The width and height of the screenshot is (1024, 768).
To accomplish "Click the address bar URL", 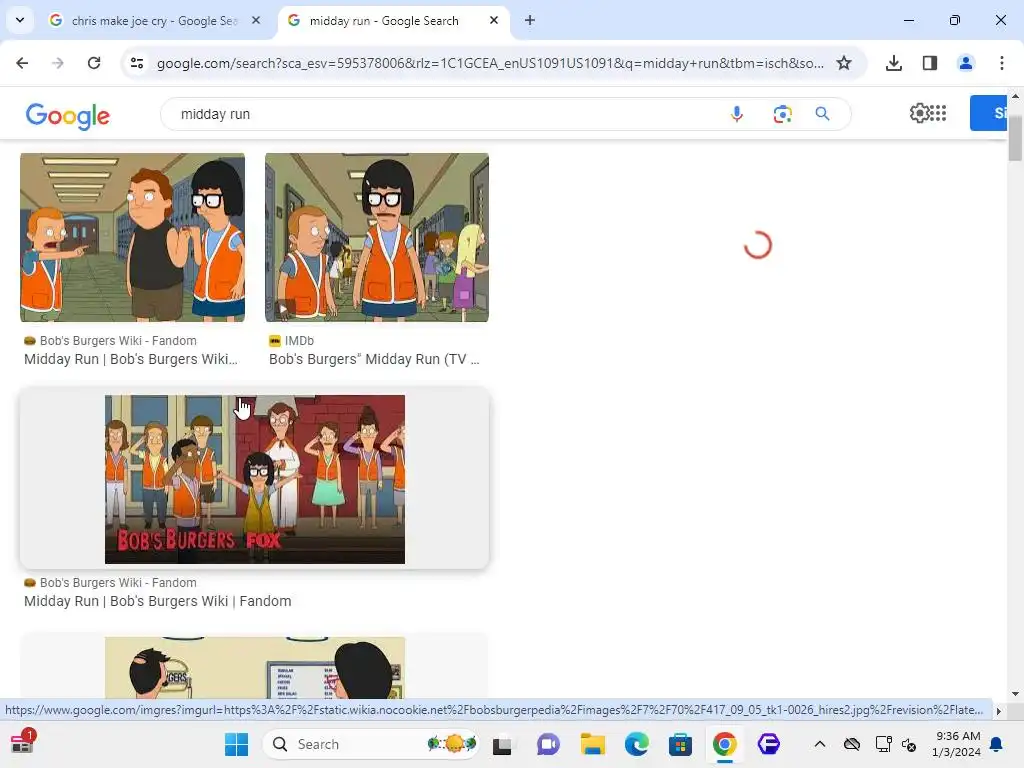I will 490,63.
